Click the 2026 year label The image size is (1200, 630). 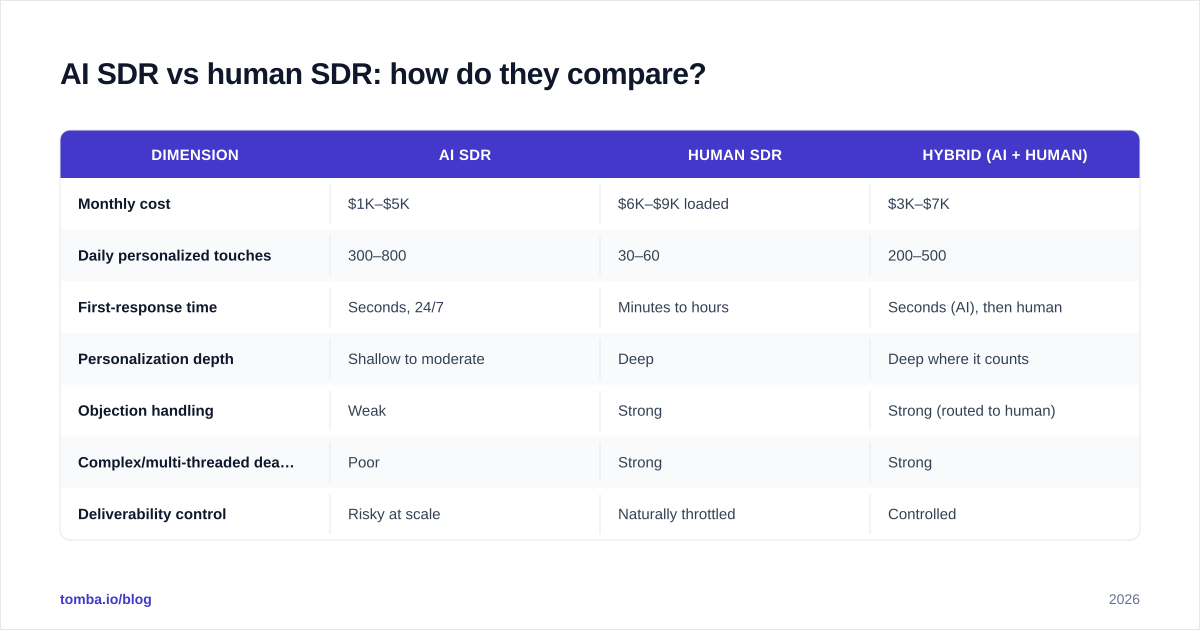pos(1124,599)
